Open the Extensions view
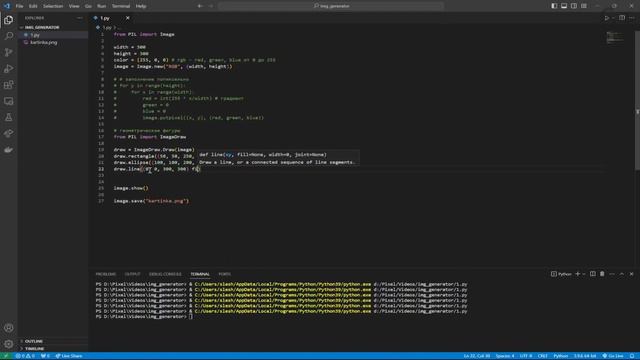 pyautogui.click(x=9, y=85)
